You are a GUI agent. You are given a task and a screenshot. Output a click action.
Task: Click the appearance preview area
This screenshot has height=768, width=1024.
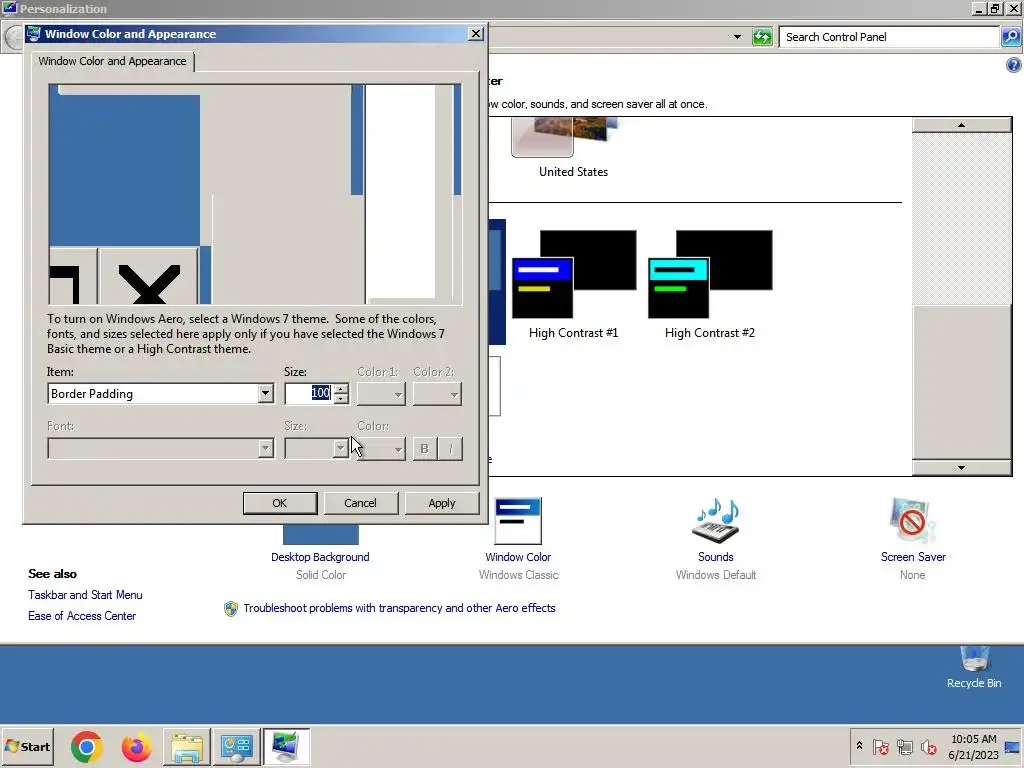point(255,194)
